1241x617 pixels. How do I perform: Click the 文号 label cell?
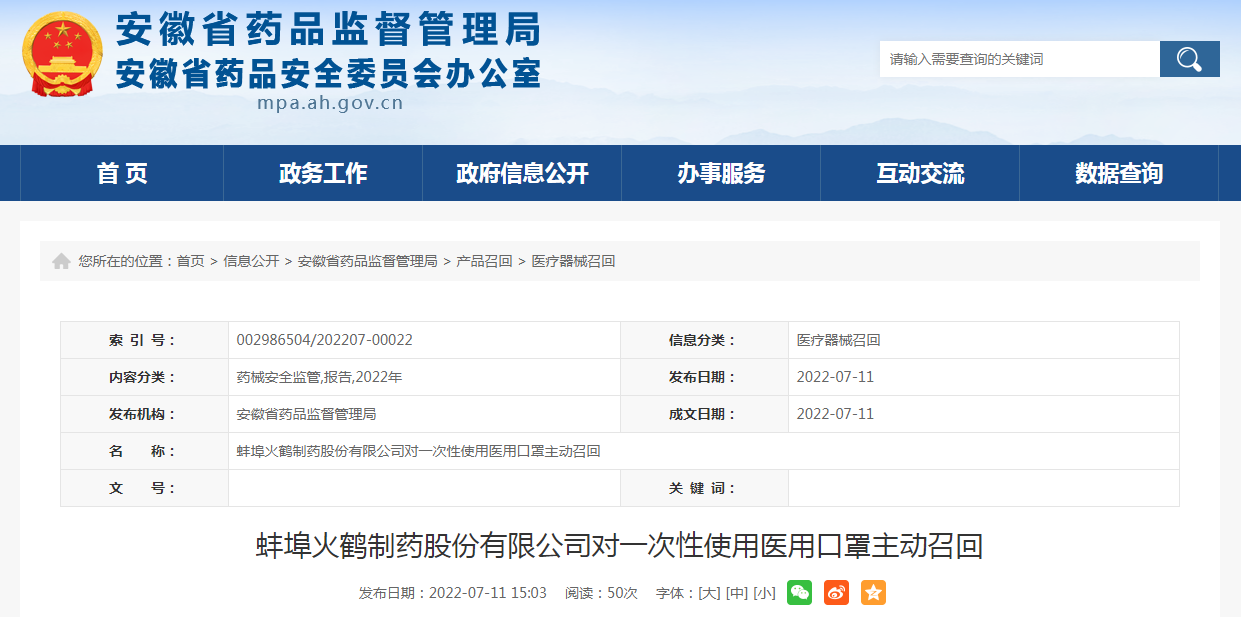tap(144, 488)
